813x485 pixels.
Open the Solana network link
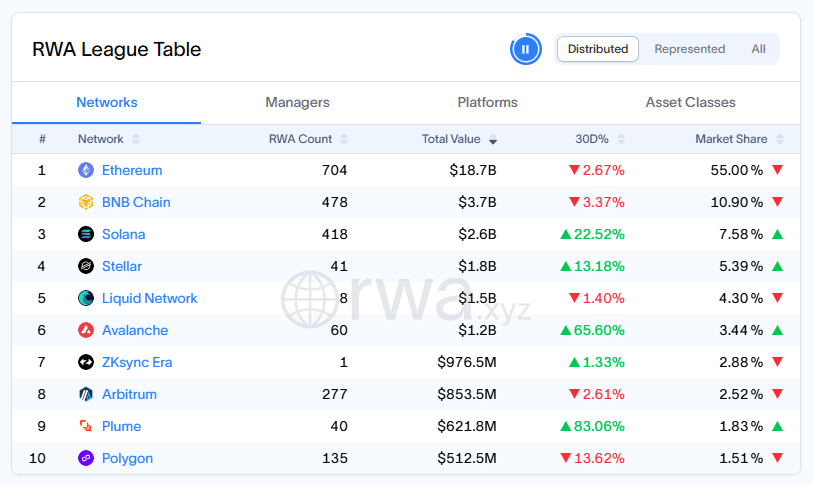coord(123,234)
